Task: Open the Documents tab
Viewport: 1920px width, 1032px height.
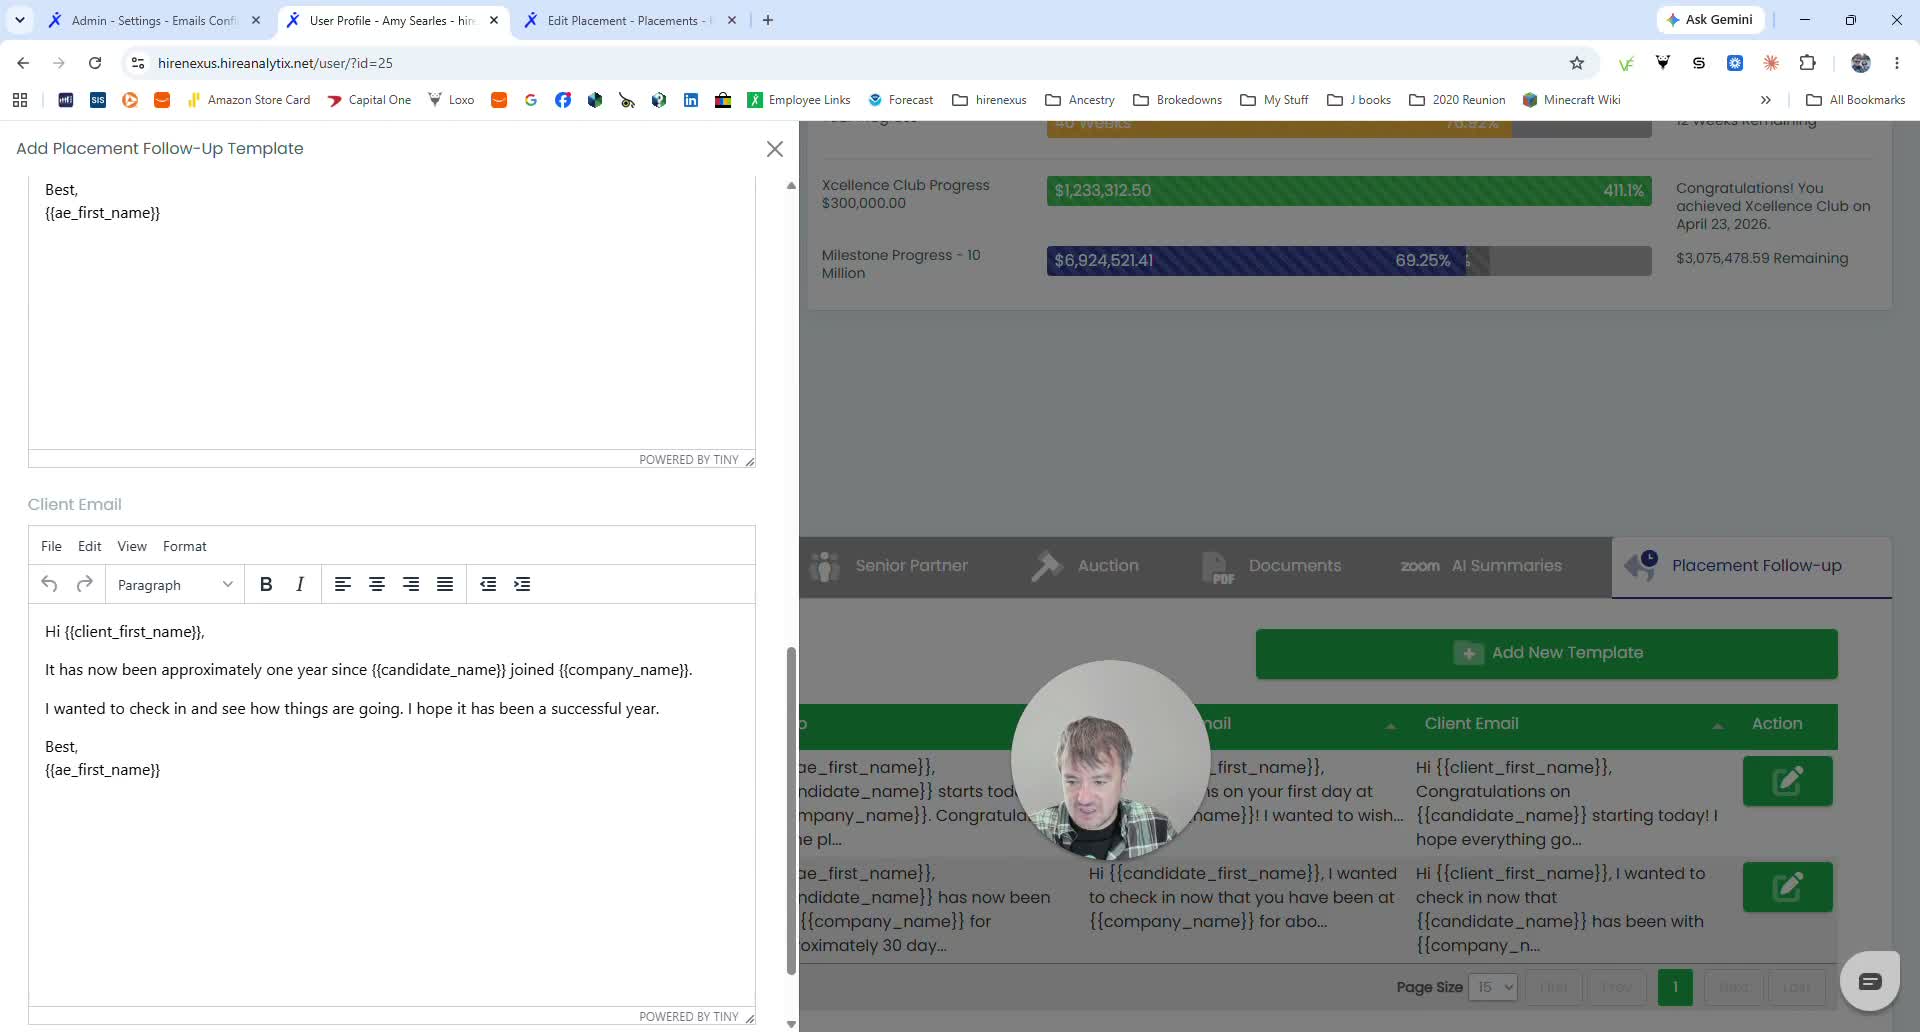Action: (x=1271, y=566)
